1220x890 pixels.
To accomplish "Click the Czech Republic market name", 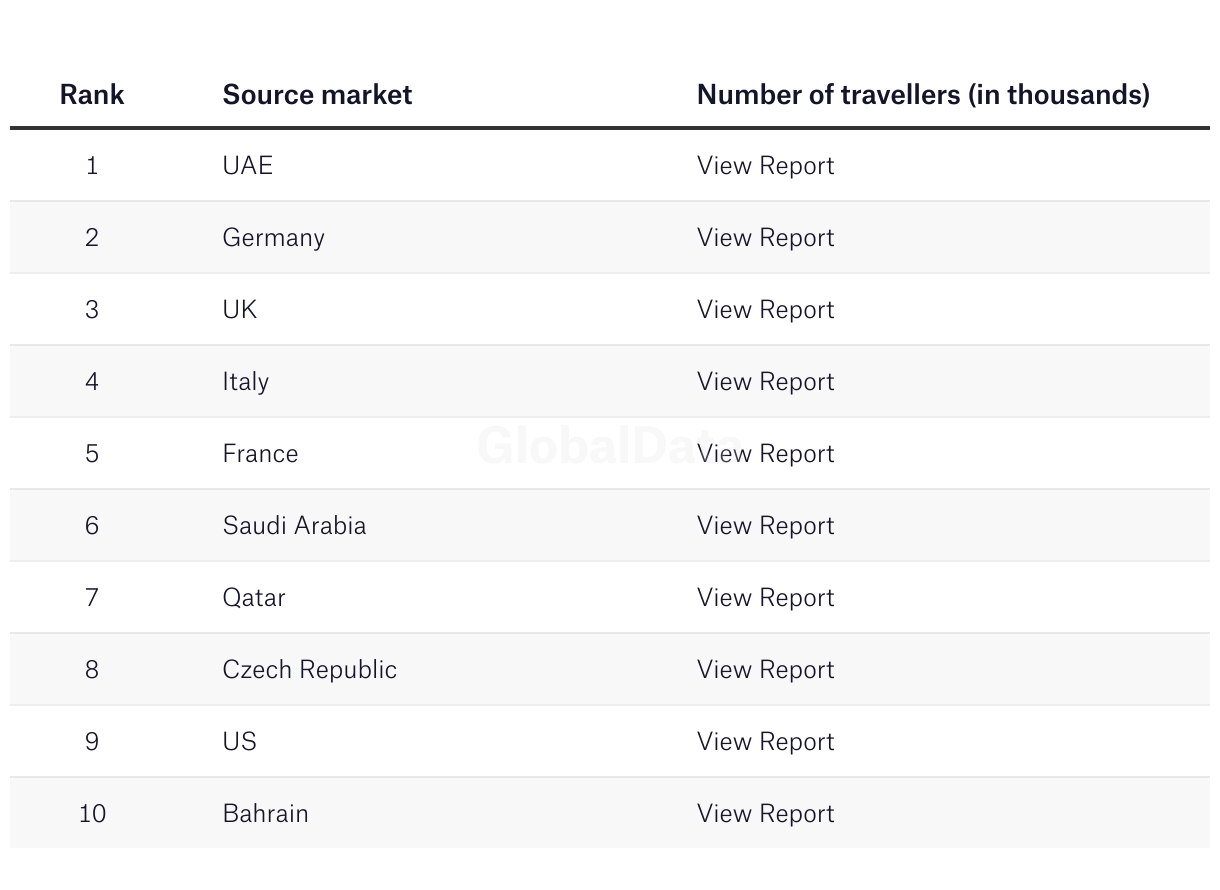I will (309, 669).
